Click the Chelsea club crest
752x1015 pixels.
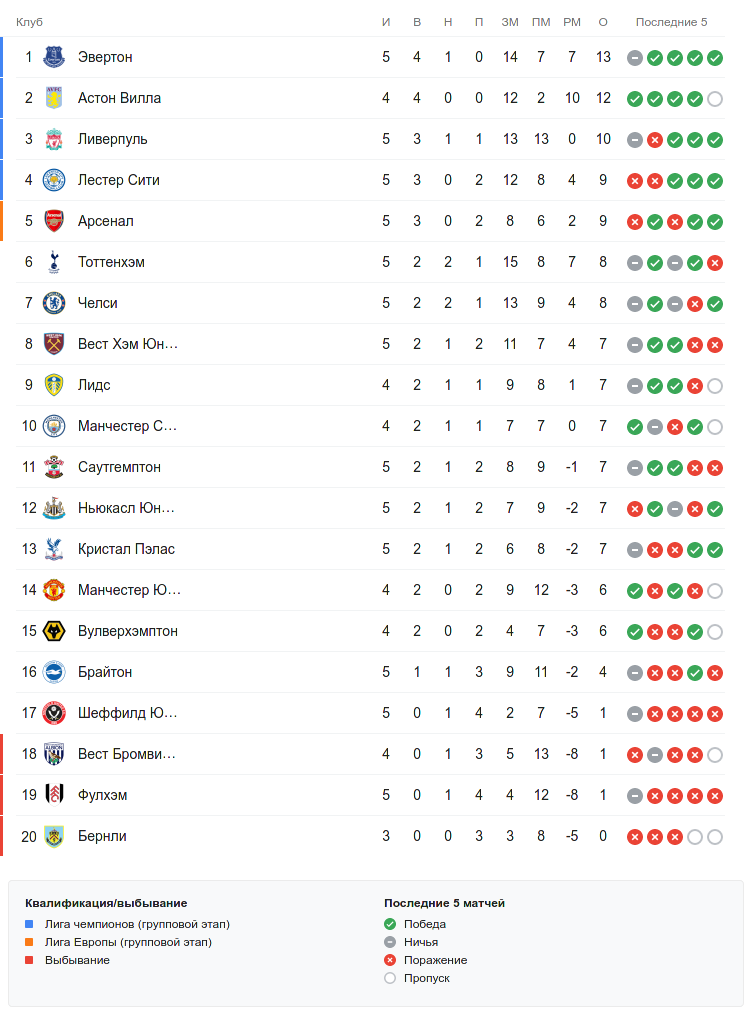pos(54,303)
